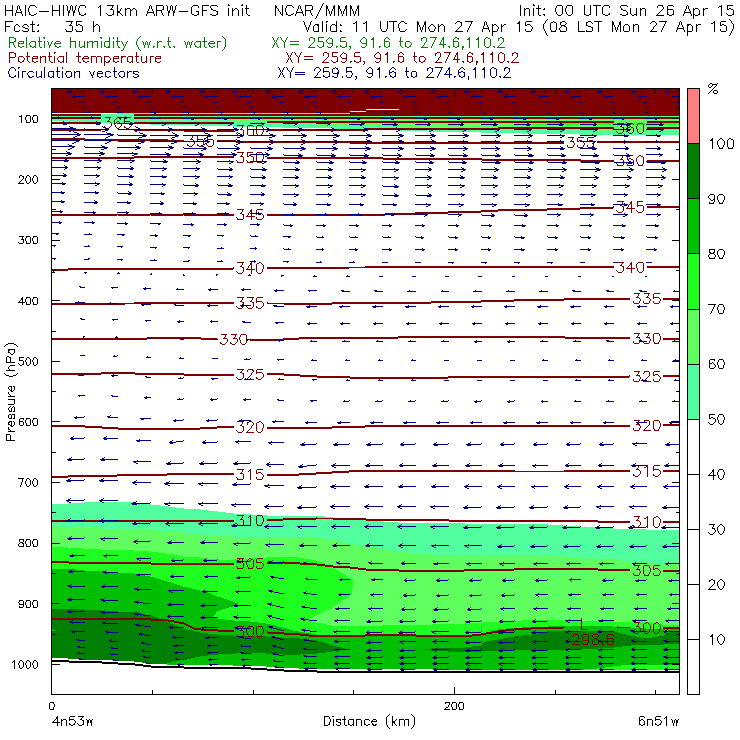Select the 'Relative humidity (w.r.t. water)' legend label
Viewport: 740px width, 740px height.
118,43
